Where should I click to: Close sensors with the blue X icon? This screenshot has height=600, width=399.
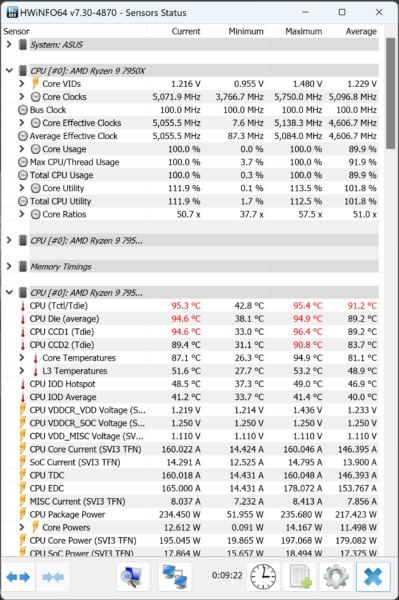coord(373,577)
